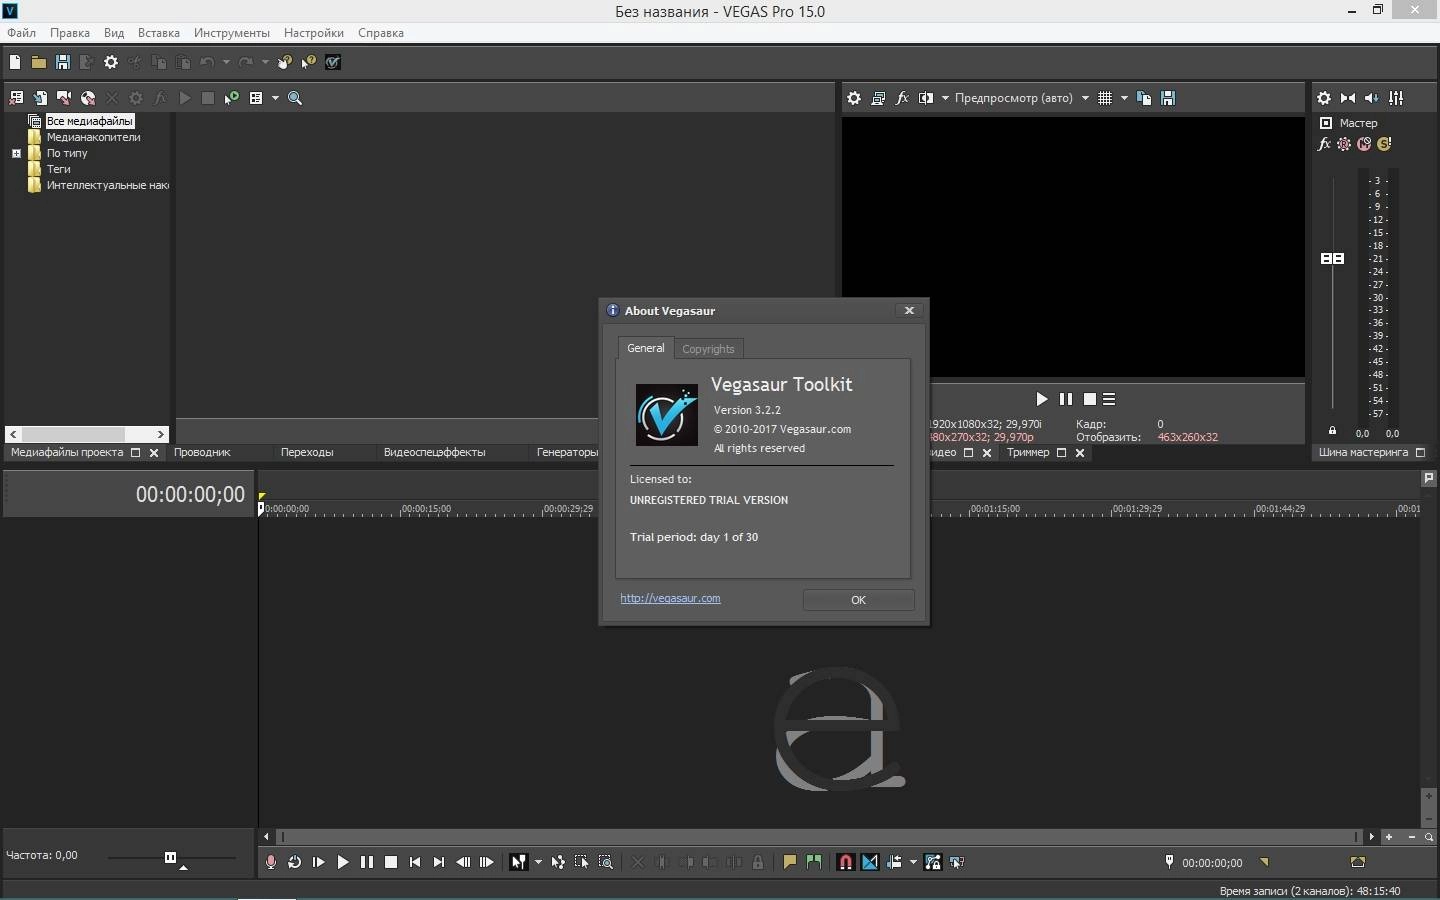Save snapshot to file icon in preview
This screenshot has height=900, width=1440.
[1168, 98]
